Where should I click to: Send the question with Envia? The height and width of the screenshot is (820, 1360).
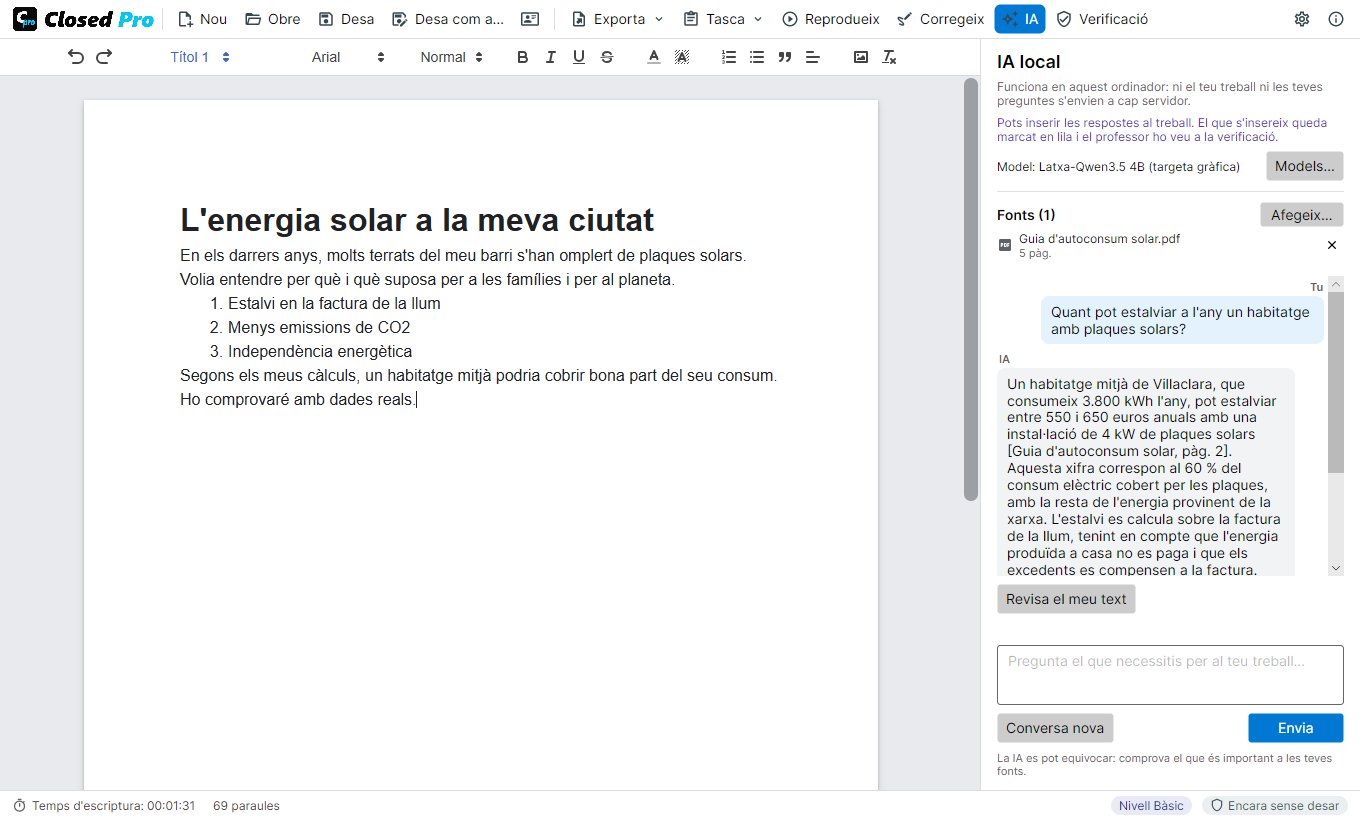tap(1295, 728)
